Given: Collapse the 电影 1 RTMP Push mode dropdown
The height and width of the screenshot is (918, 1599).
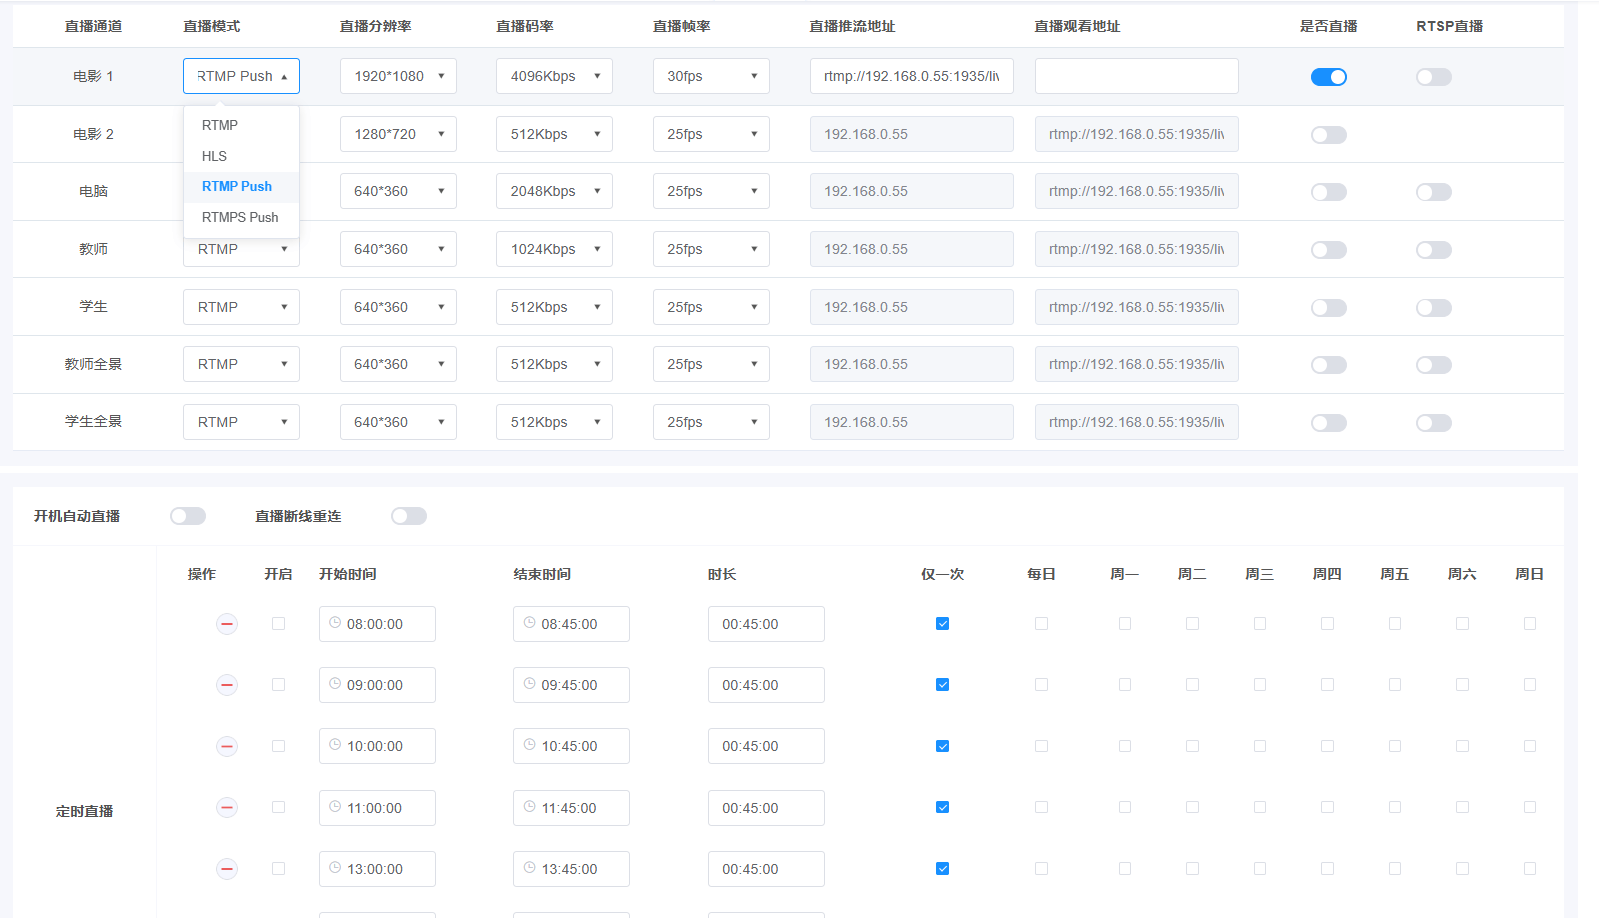Looking at the screenshot, I should 241,76.
